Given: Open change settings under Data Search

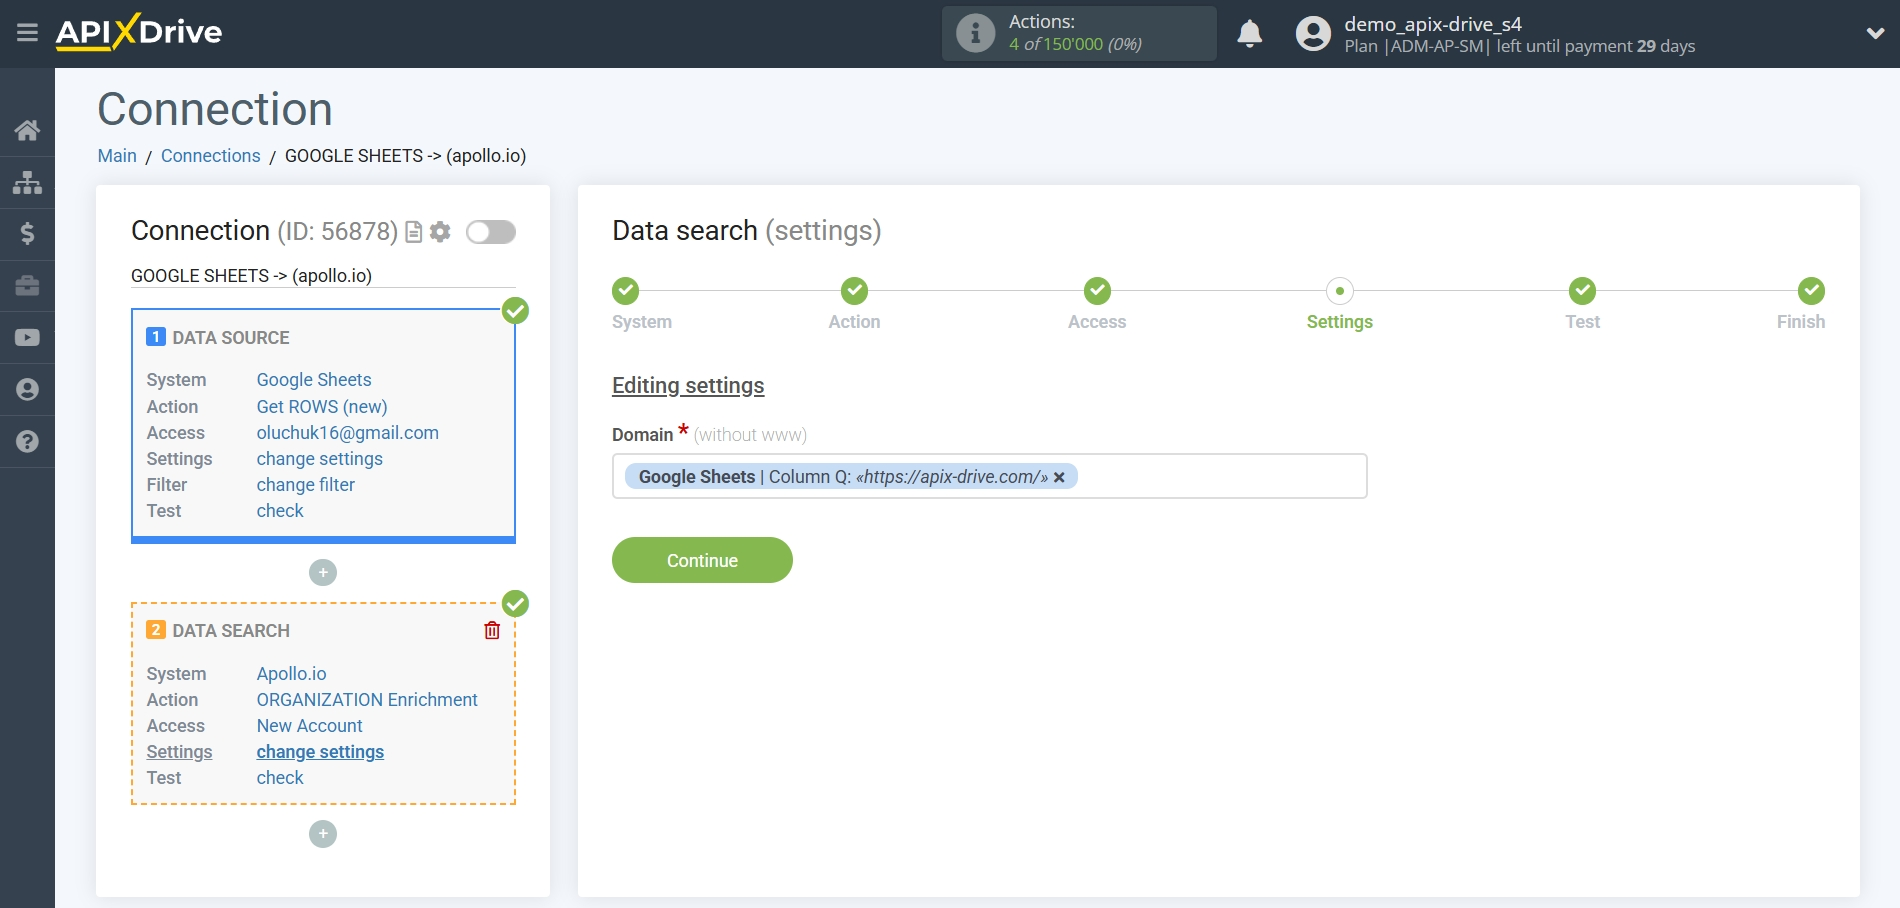Looking at the screenshot, I should (x=320, y=751).
